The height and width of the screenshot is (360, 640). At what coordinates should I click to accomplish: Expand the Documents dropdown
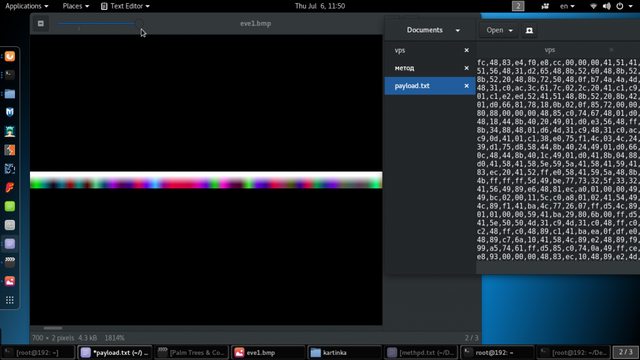(433, 30)
